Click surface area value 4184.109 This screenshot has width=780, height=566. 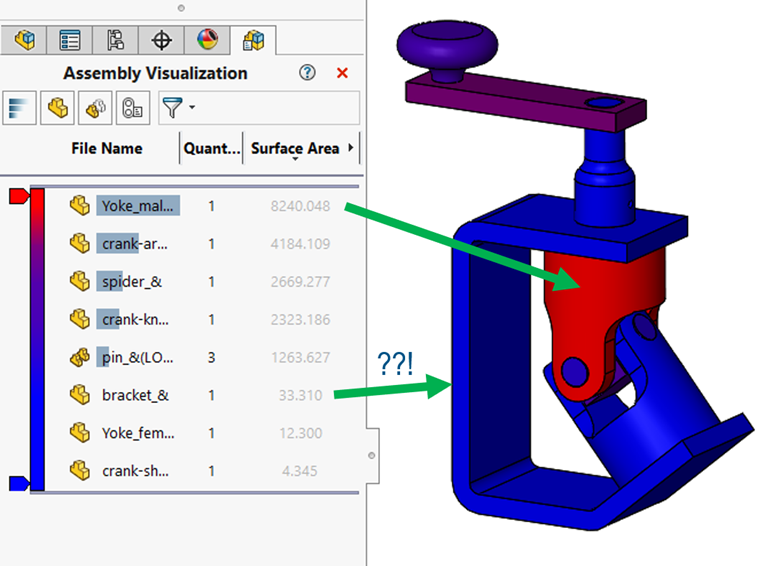pos(300,244)
